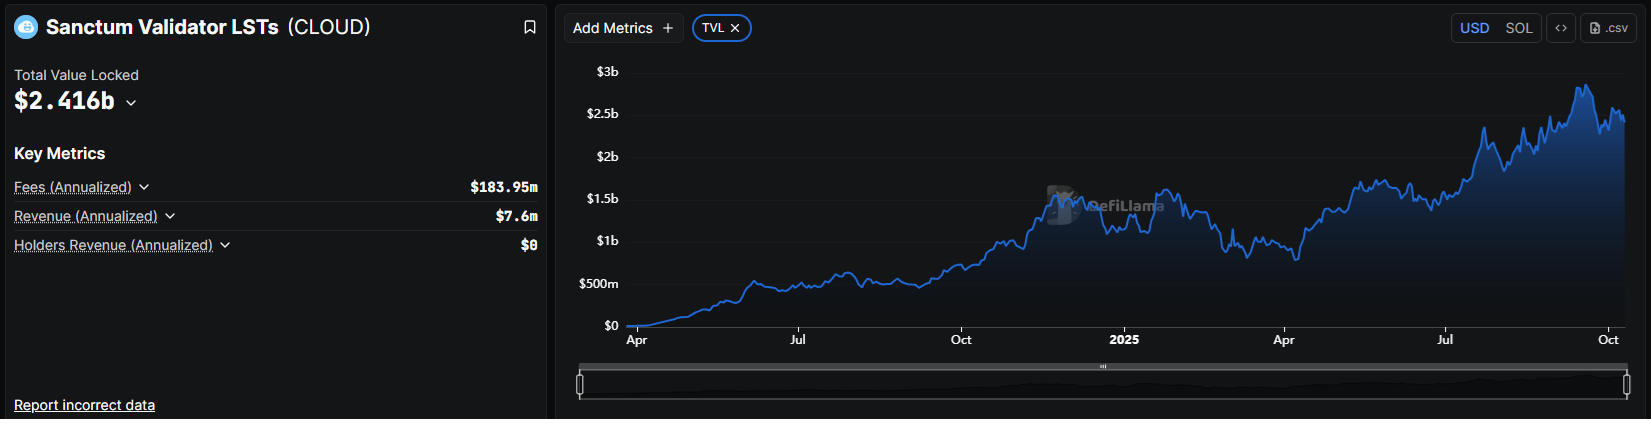
Task: Remove the TVL metric with its X
Action: (x=735, y=28)
